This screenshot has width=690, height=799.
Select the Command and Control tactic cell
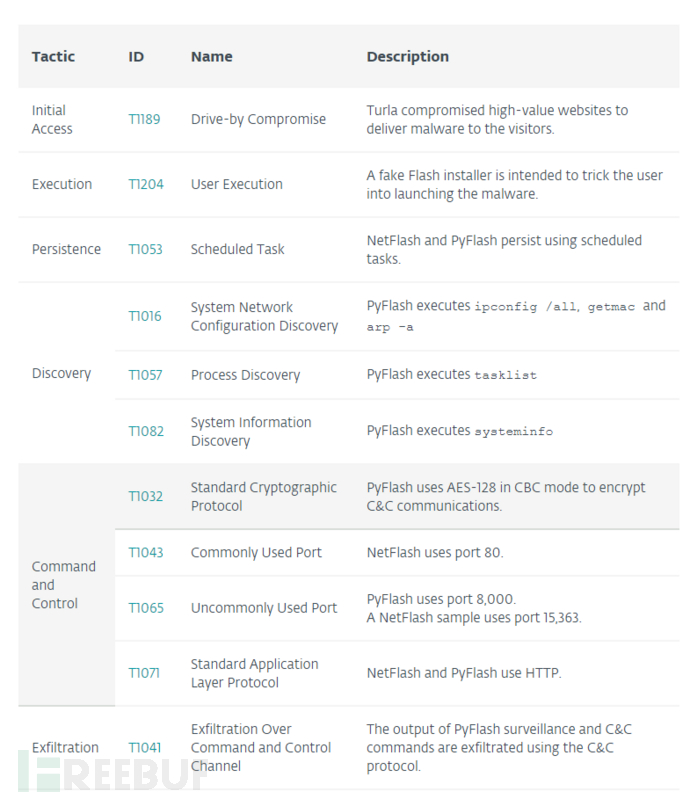63,585
